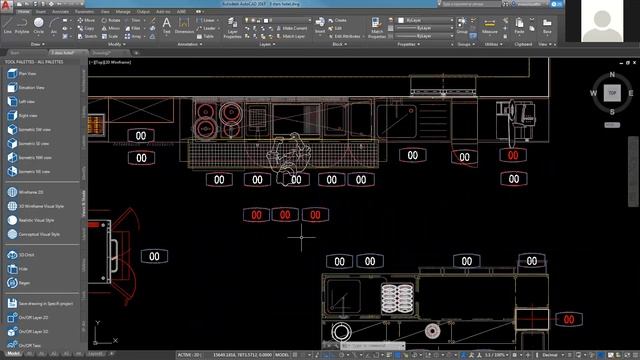This screenshot has height=360, width=640.
Task: Click the Hide tool in palette
Action: click(18, 269)
